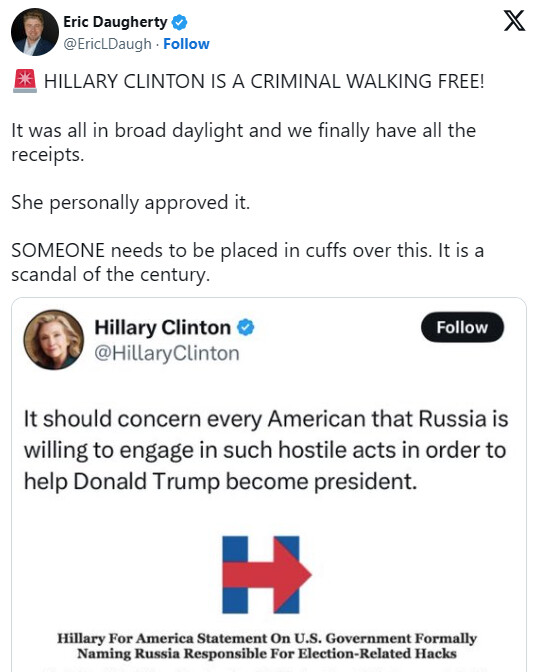
Task: Click the Hillary H arrow campaign logo
Action: [x=267, y=575]
